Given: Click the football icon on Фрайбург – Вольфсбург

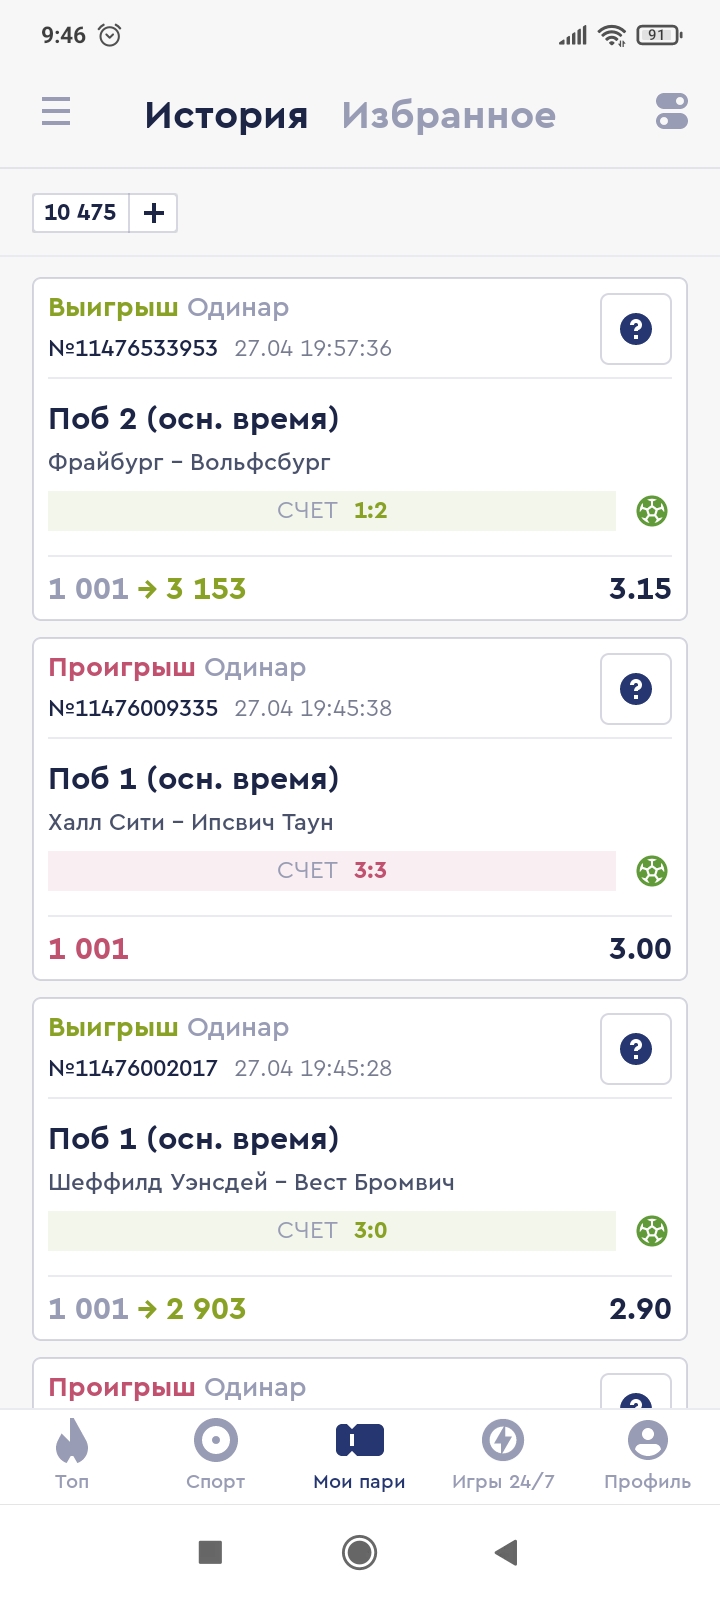Looking at the screenshot, I should [x=652, y=511].
